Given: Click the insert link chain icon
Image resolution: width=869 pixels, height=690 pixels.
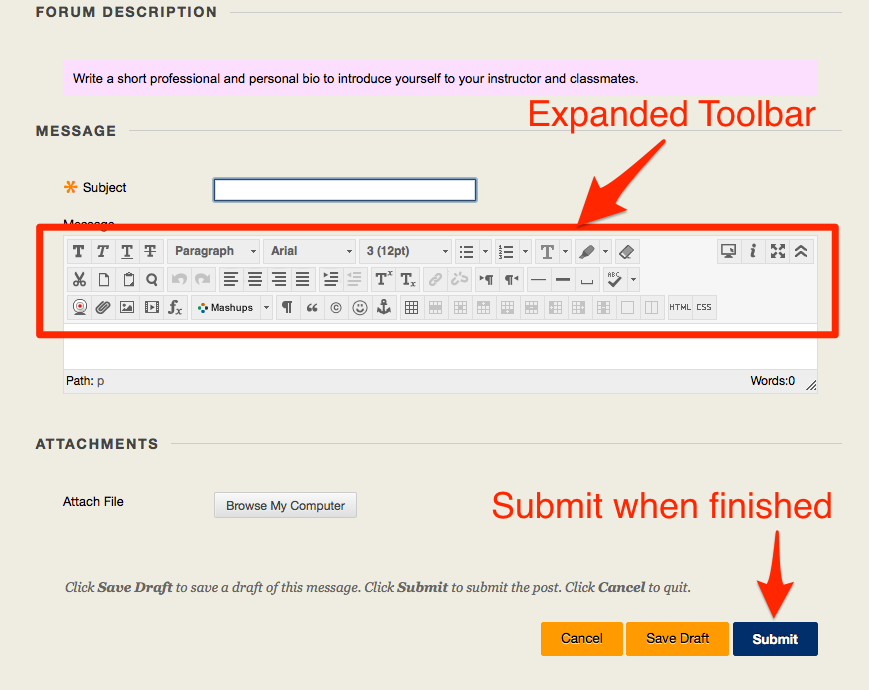Looking at the screenshot, I should [436, 280].
